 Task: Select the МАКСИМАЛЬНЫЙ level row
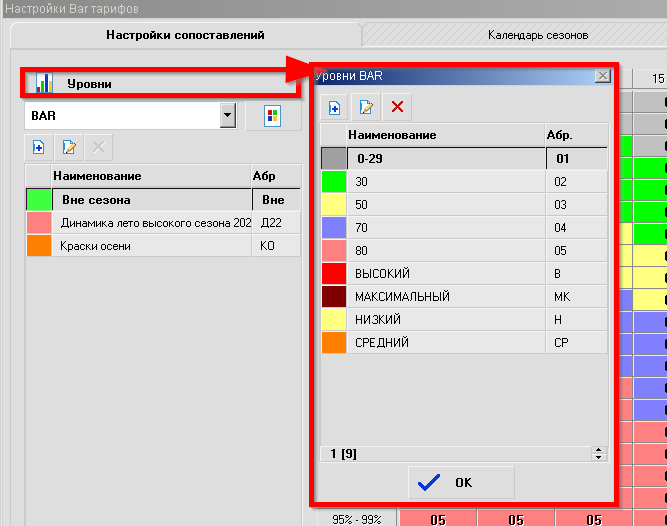coord(444,297)
